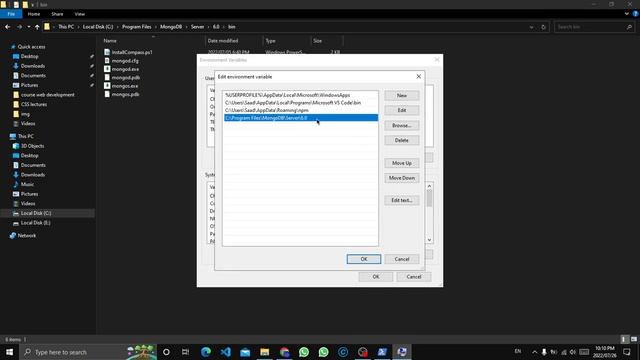Click volume speaker tray icon
The width and height of the screenshot is (640, 360).
point(573,352)
